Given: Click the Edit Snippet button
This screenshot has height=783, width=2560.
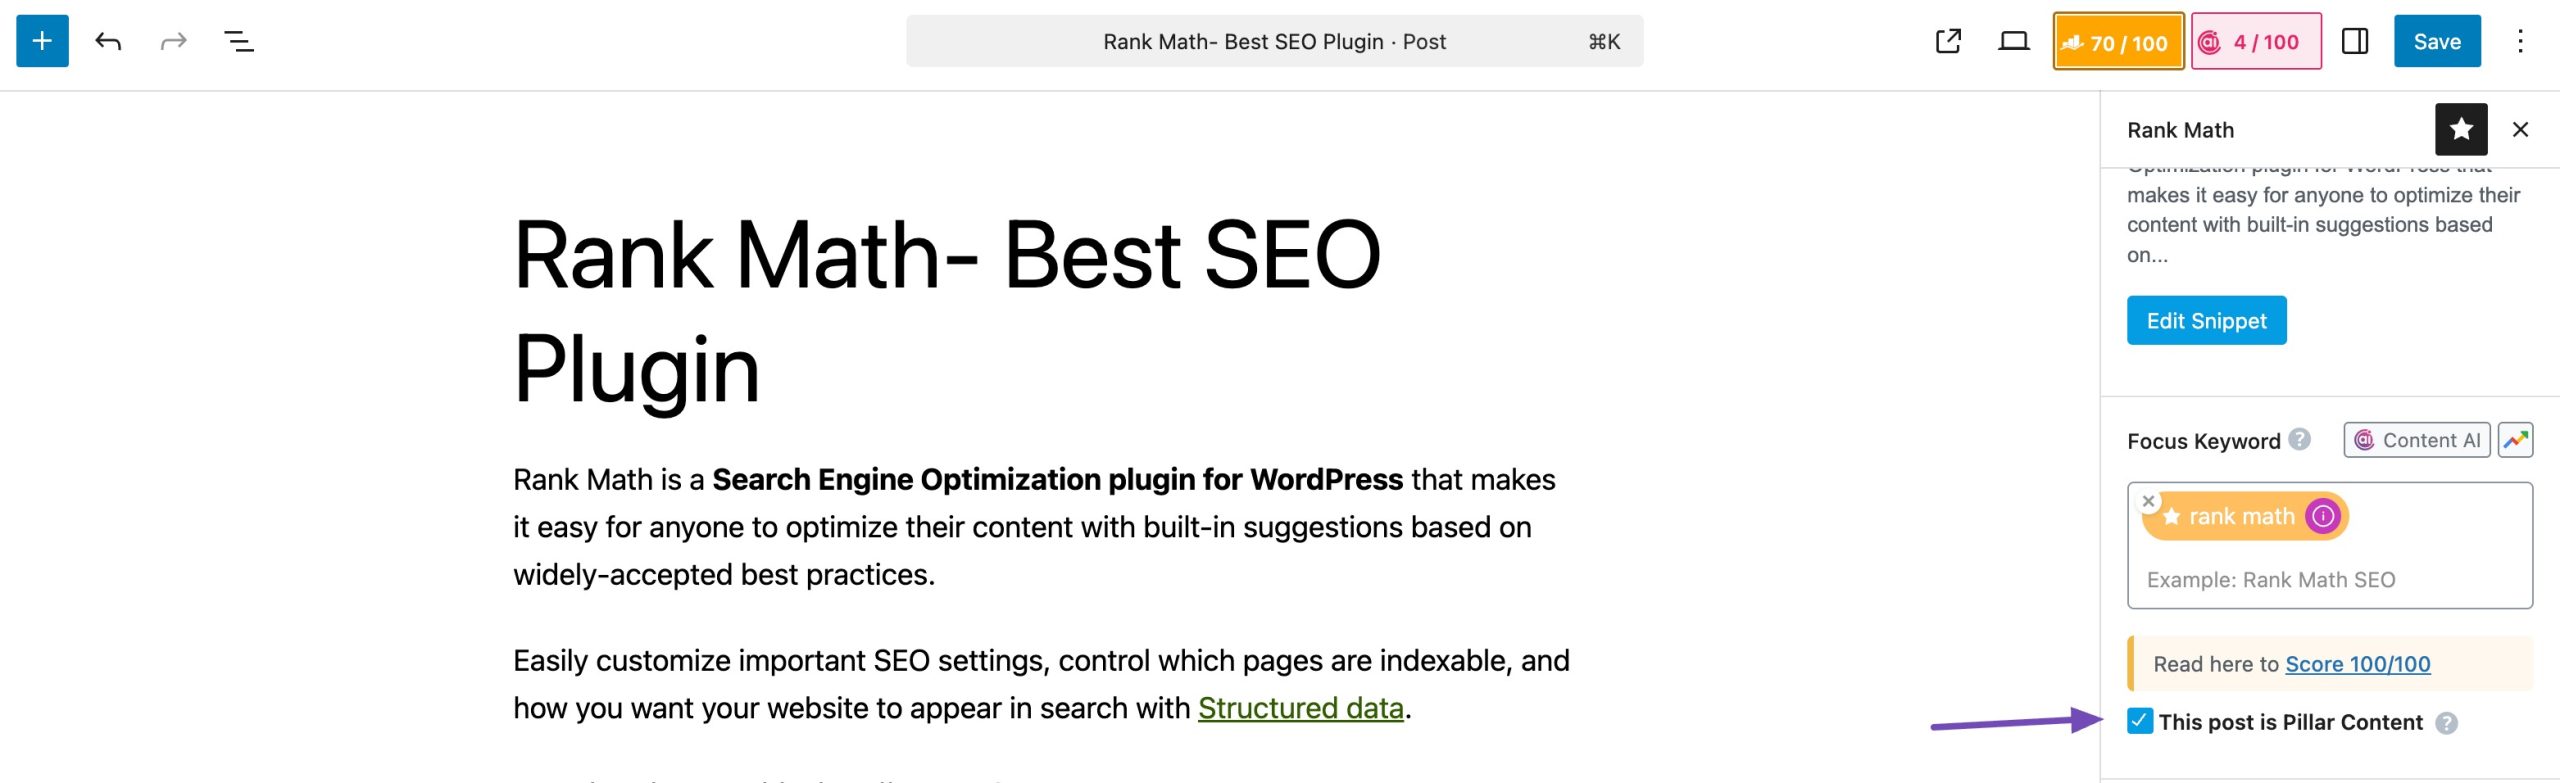Looking at the screenshot, I should click(2206, 320).
